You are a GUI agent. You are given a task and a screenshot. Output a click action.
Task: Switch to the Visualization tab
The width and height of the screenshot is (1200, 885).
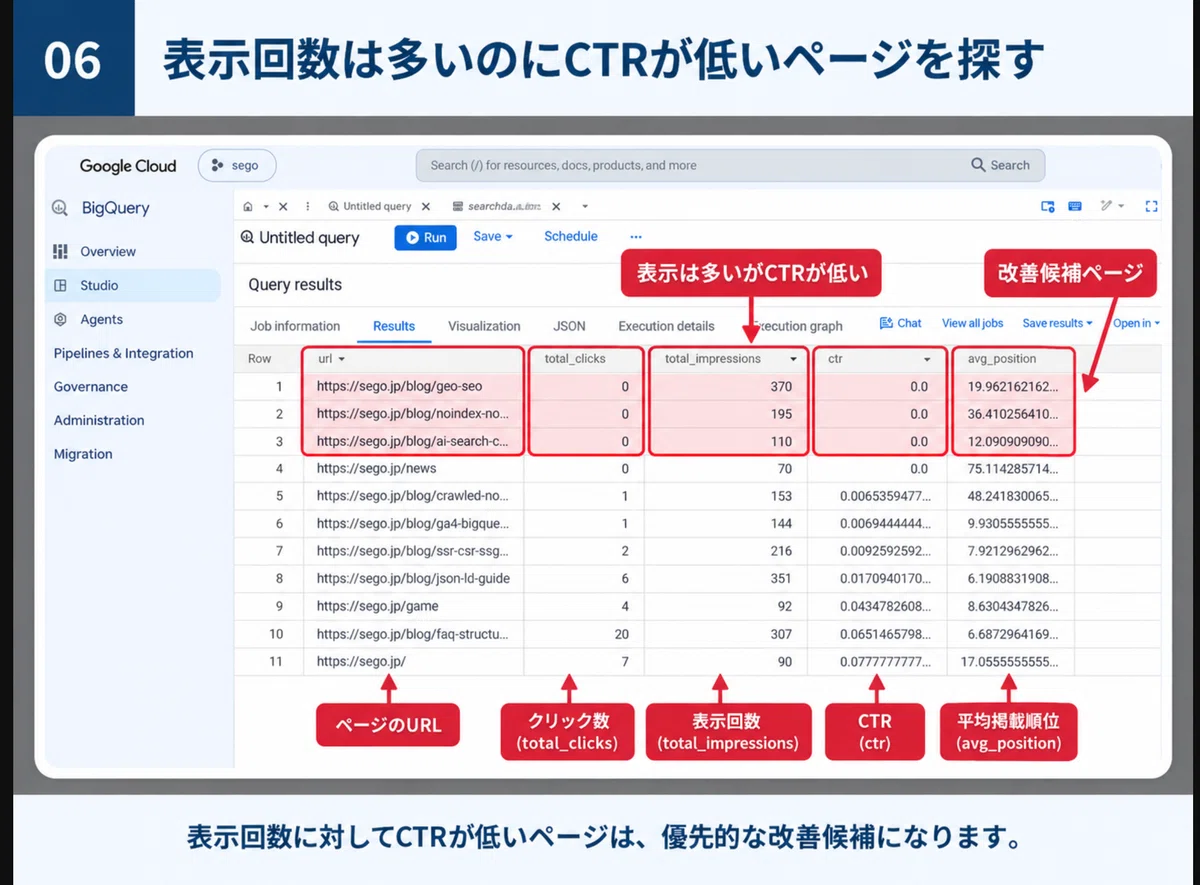(x=484, y=326)
